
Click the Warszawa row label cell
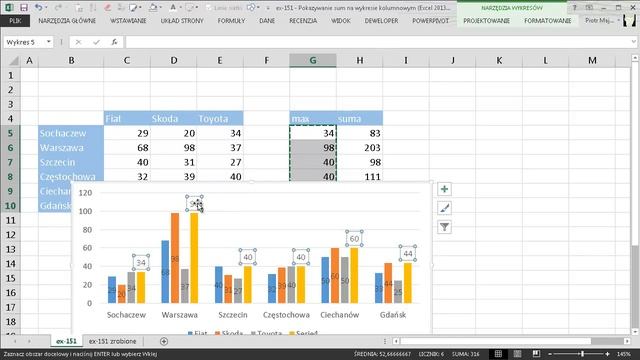point(71,148)
